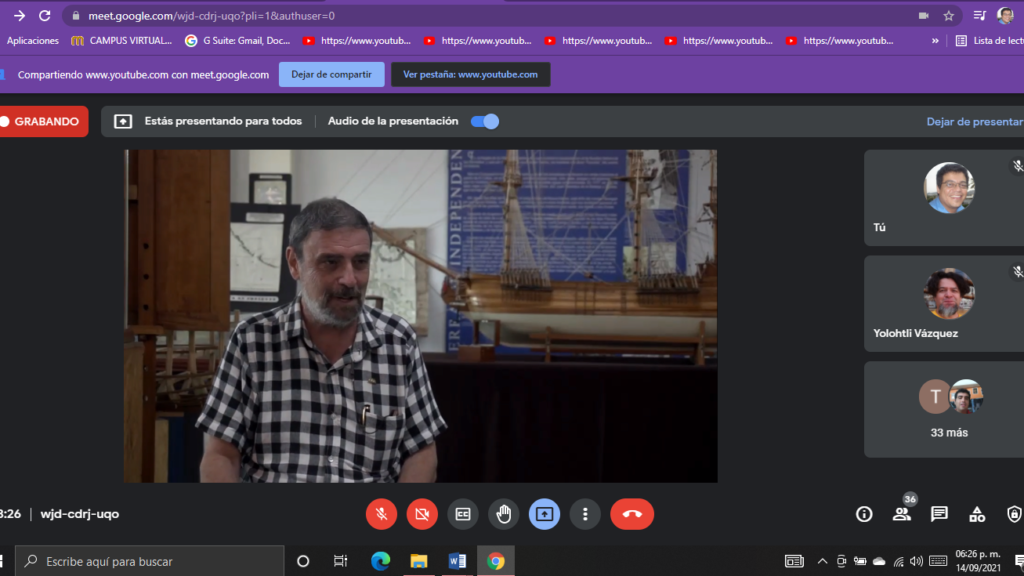The image size is (1024, 576).
Task: Unmute the microphone in the call controls
Action: tap(381, 514)
